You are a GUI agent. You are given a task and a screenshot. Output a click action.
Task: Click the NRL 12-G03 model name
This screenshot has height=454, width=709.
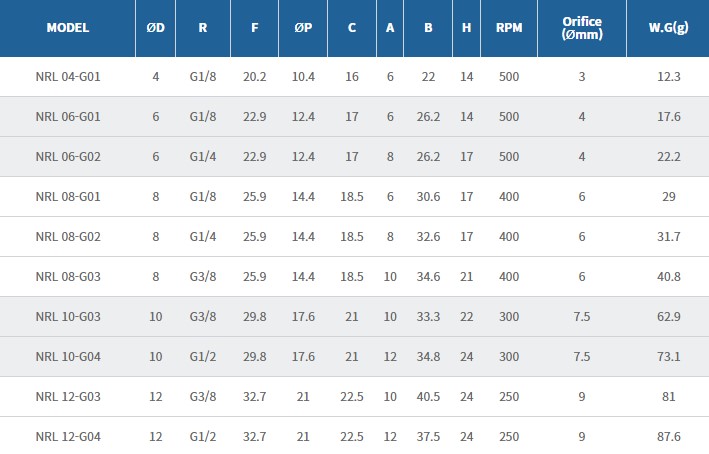tap(68, 397)
